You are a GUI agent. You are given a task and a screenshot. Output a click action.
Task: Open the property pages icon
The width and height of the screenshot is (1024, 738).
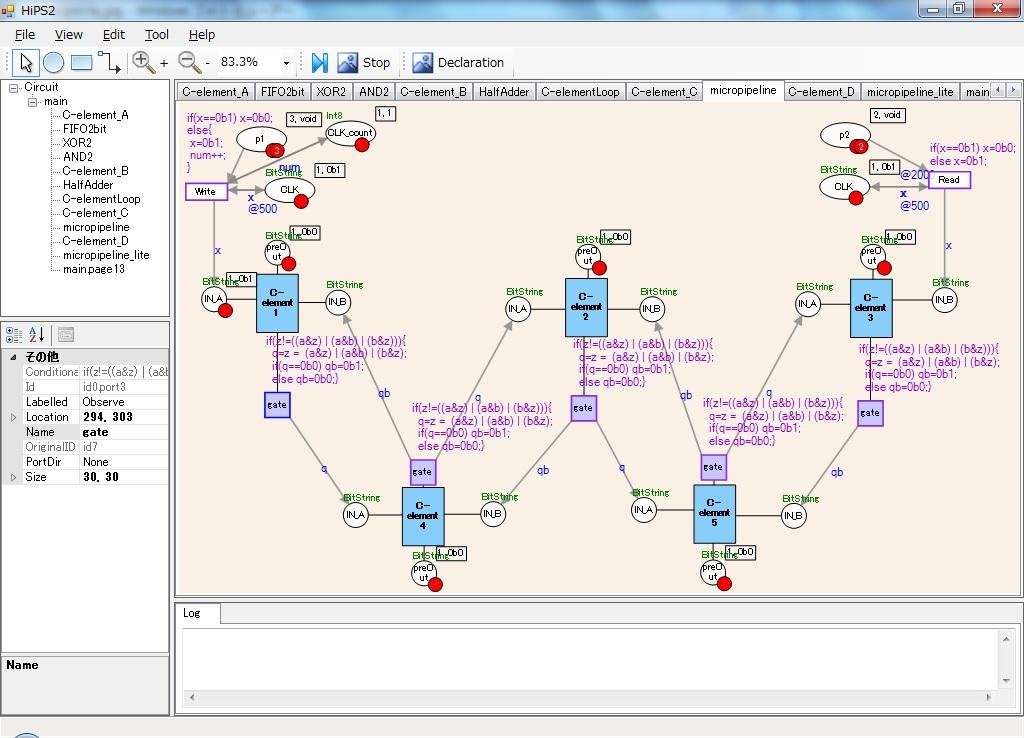click(x=65, y=335)
